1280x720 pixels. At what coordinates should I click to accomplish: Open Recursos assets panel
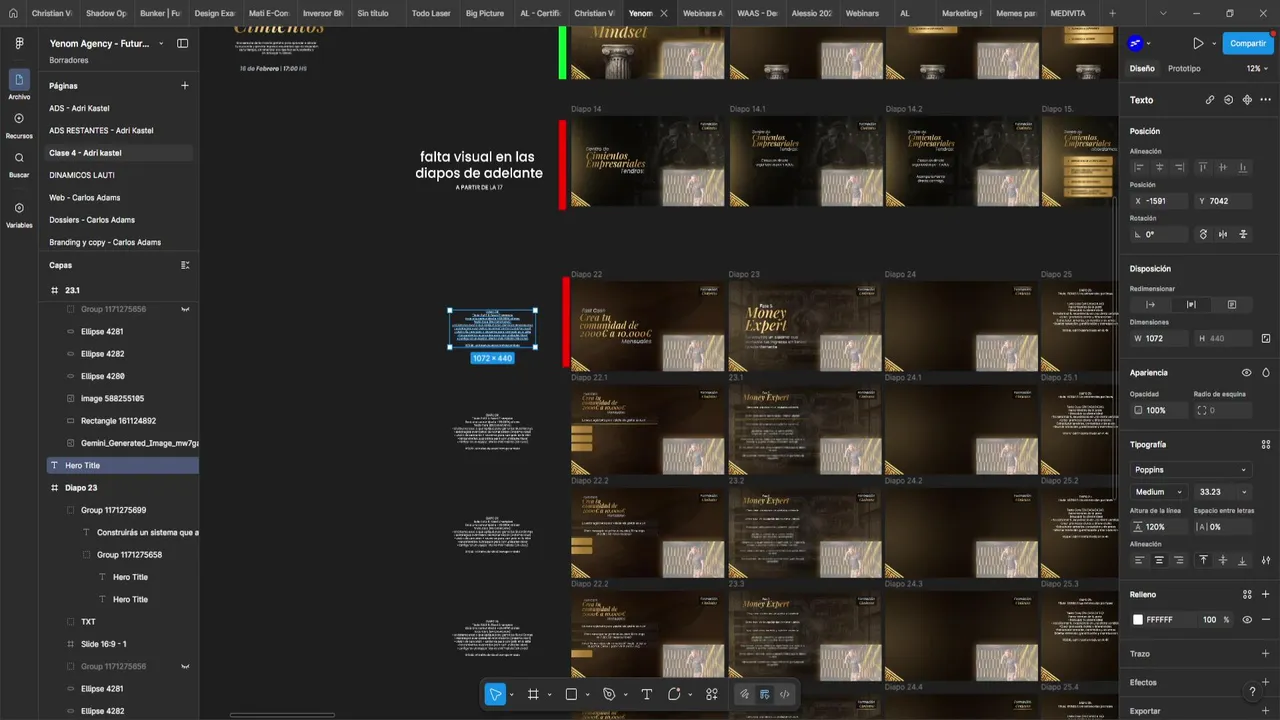pos(19,125)
